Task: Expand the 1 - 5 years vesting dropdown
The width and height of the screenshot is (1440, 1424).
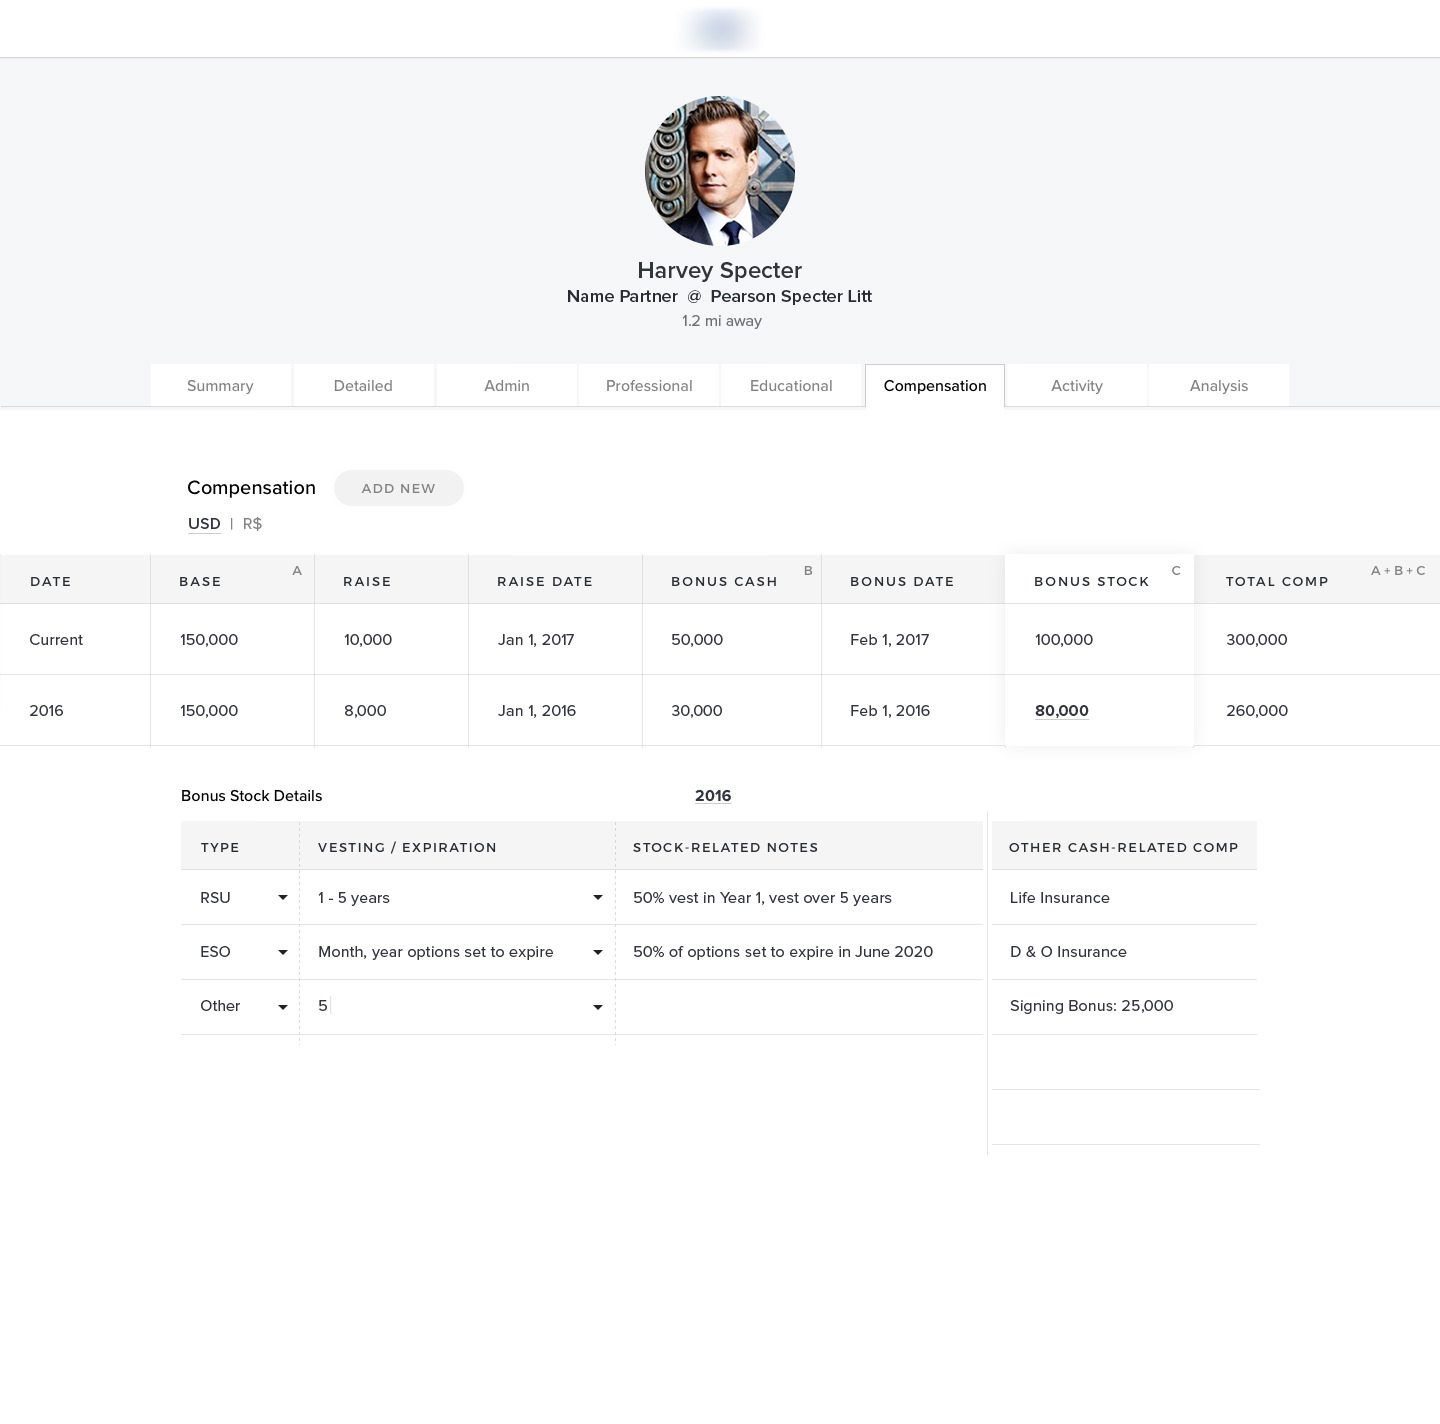Action: (x=598, y=898)
